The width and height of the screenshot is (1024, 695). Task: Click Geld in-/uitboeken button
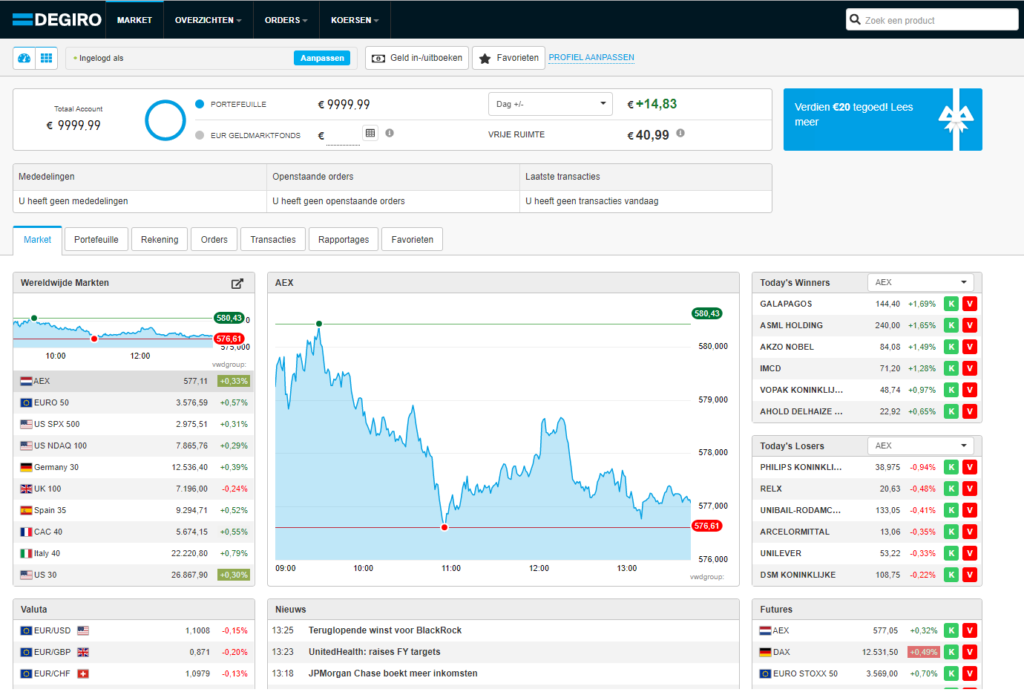[x=417, y=58]
